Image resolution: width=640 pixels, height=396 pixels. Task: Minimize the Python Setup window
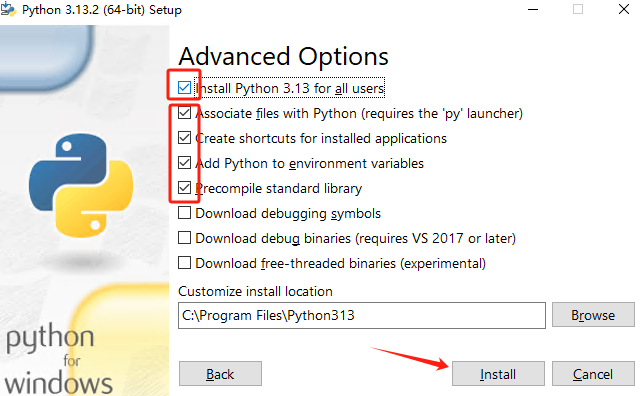pos(533,9)
